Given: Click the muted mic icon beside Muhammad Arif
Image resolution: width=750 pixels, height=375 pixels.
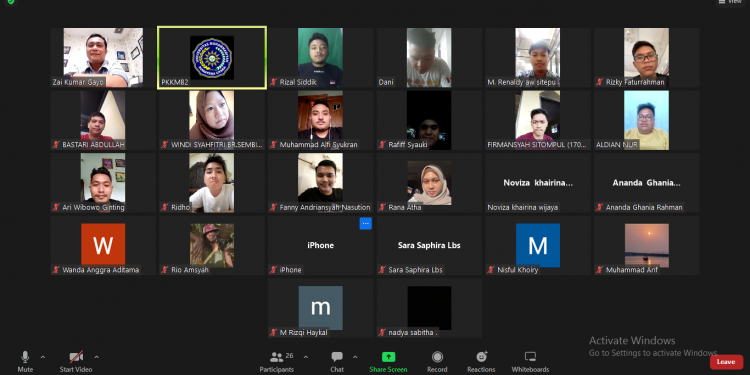Looking at the screenshot, I should [599, 270].
